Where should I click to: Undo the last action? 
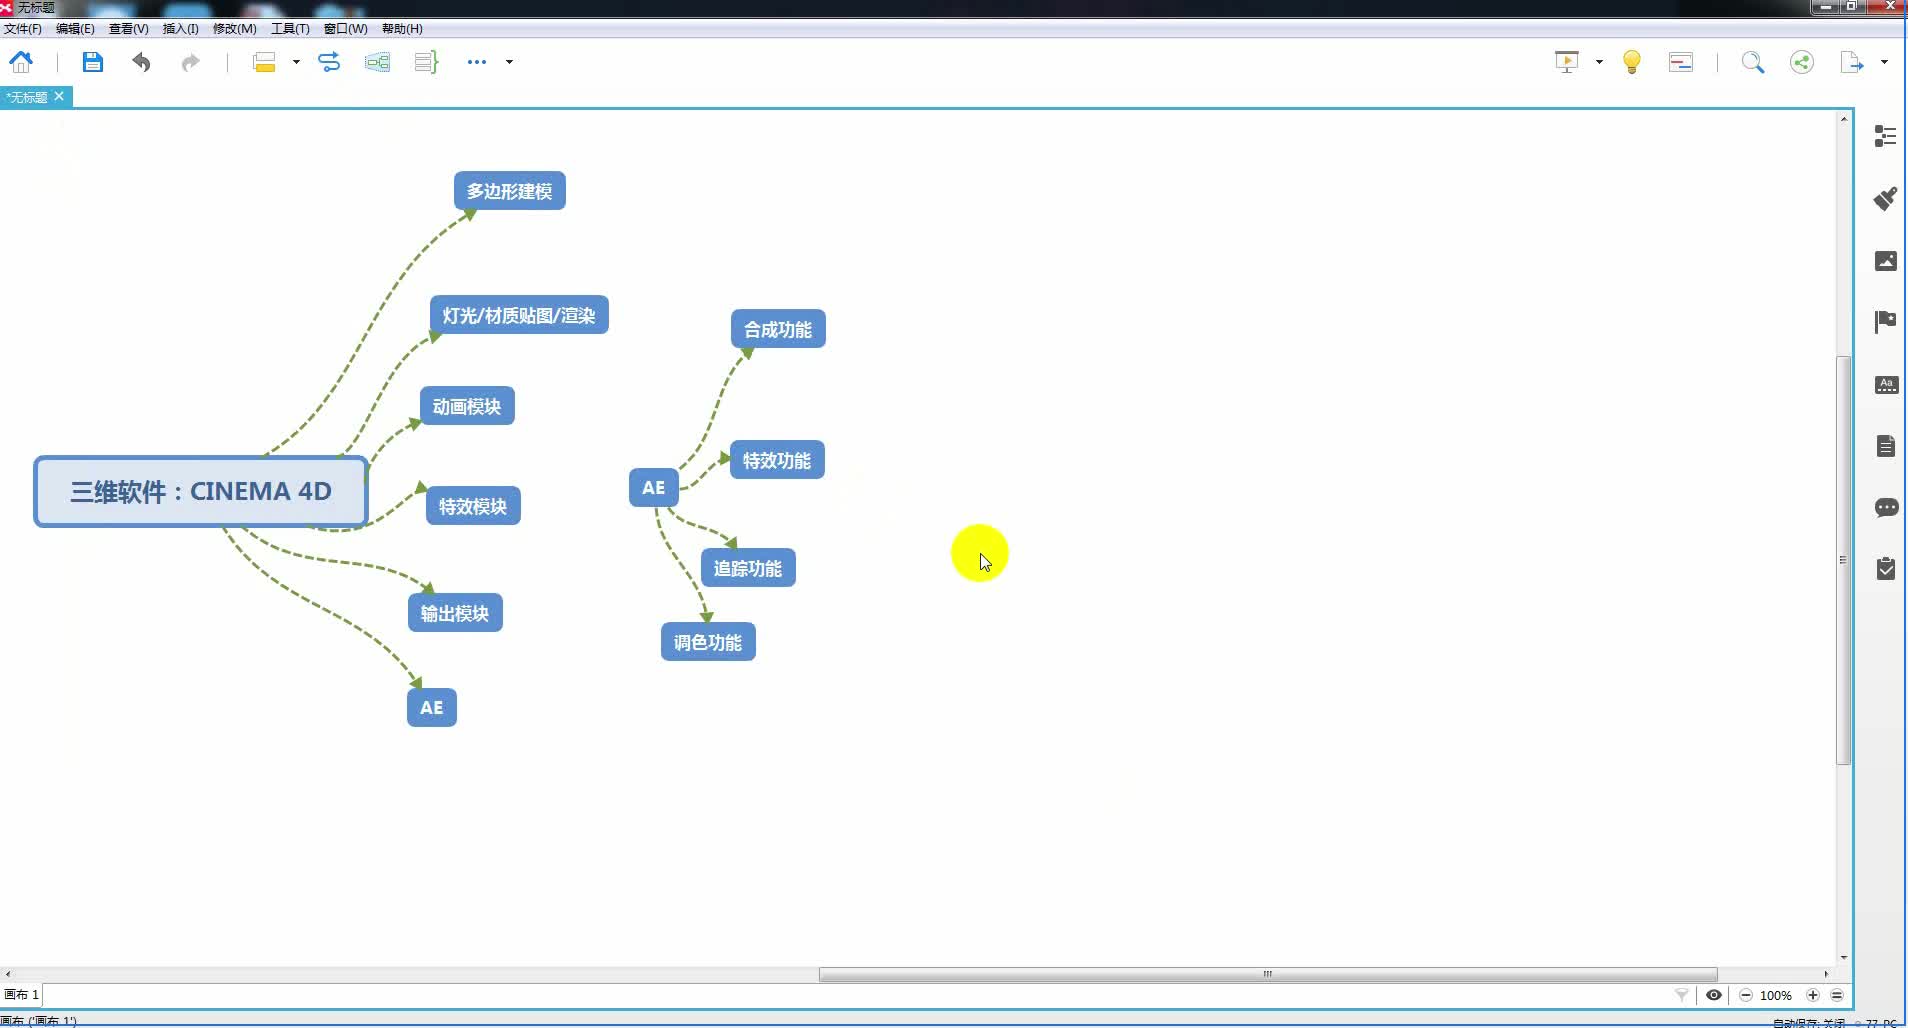(141, 62)
